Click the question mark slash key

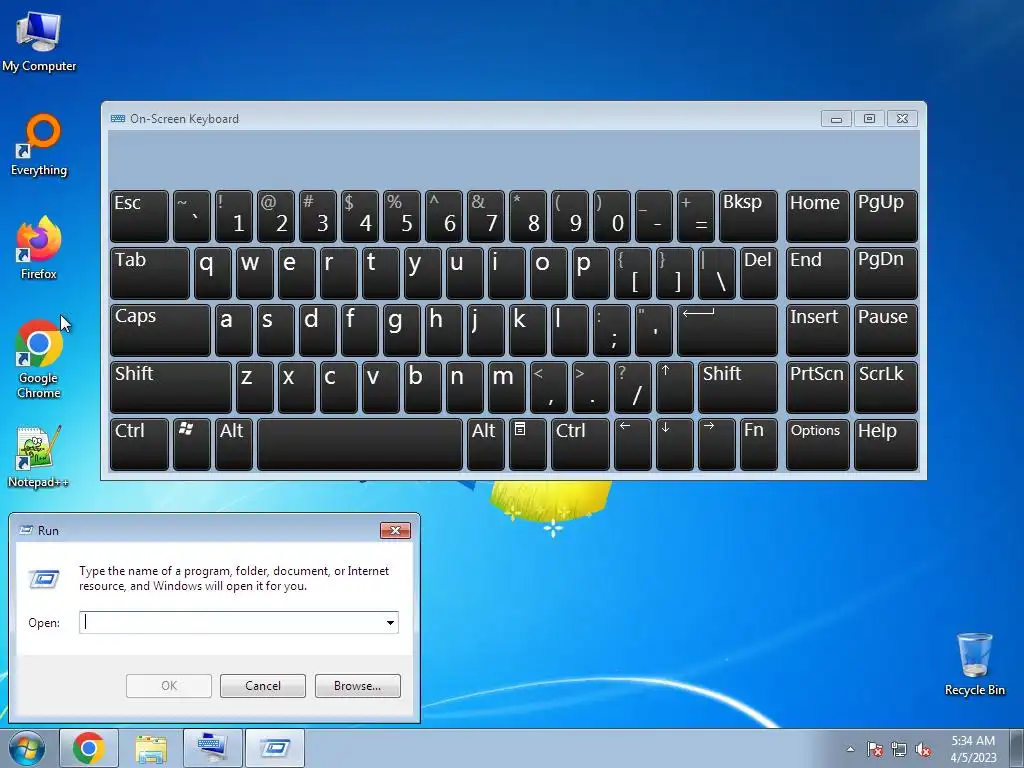coord(632,388)
